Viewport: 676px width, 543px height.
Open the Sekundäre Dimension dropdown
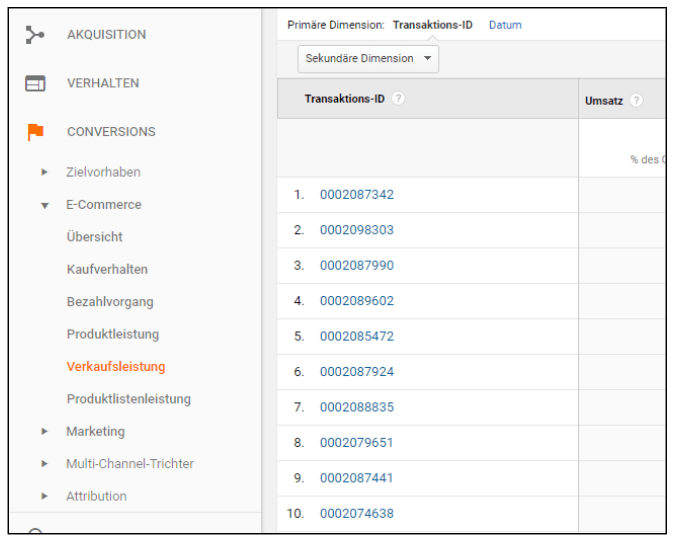(x=368, y=59)
